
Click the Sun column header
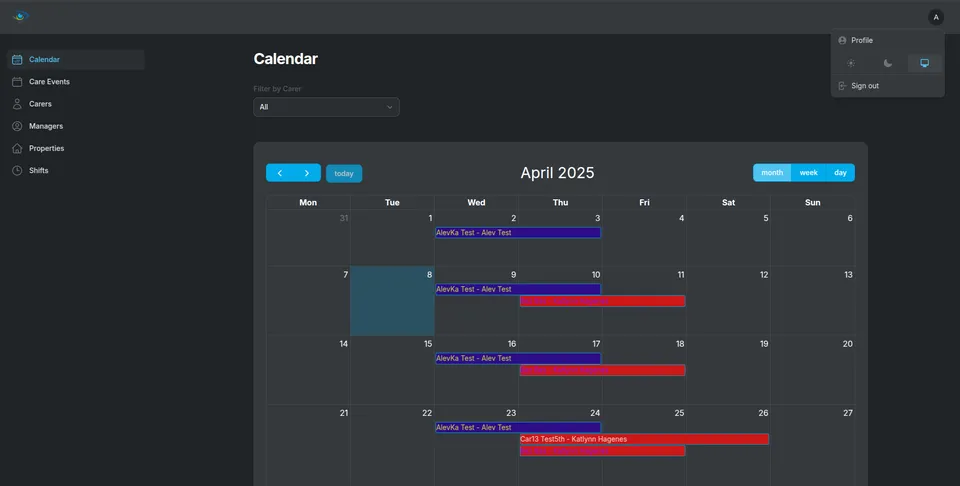click(x=812, y=203)
